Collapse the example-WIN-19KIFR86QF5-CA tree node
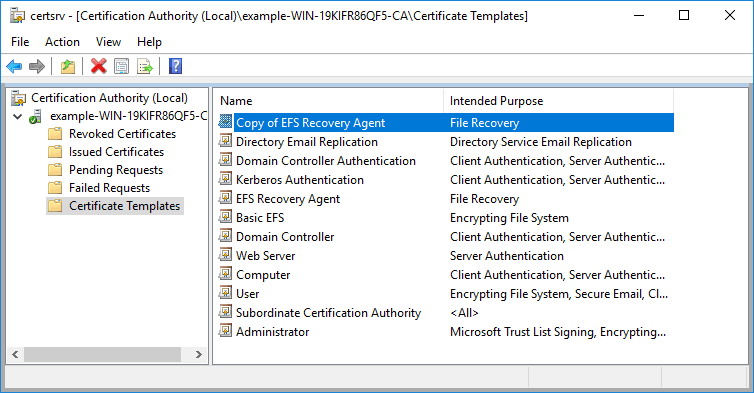The width and height of the screenshot is (754, 393). point(18,116)
